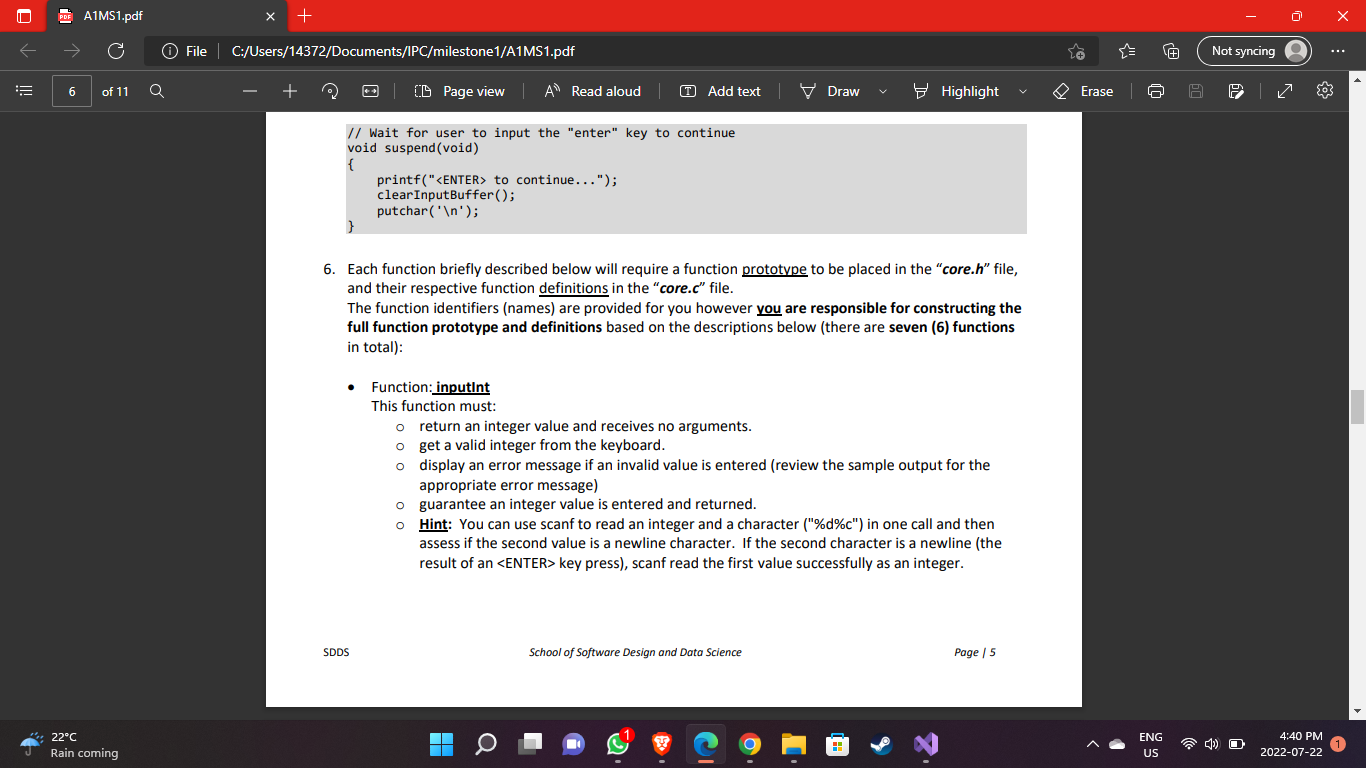The image size is (1366, 768).
Task: Open the browser's More options menu
Action: coord(1337,49)
